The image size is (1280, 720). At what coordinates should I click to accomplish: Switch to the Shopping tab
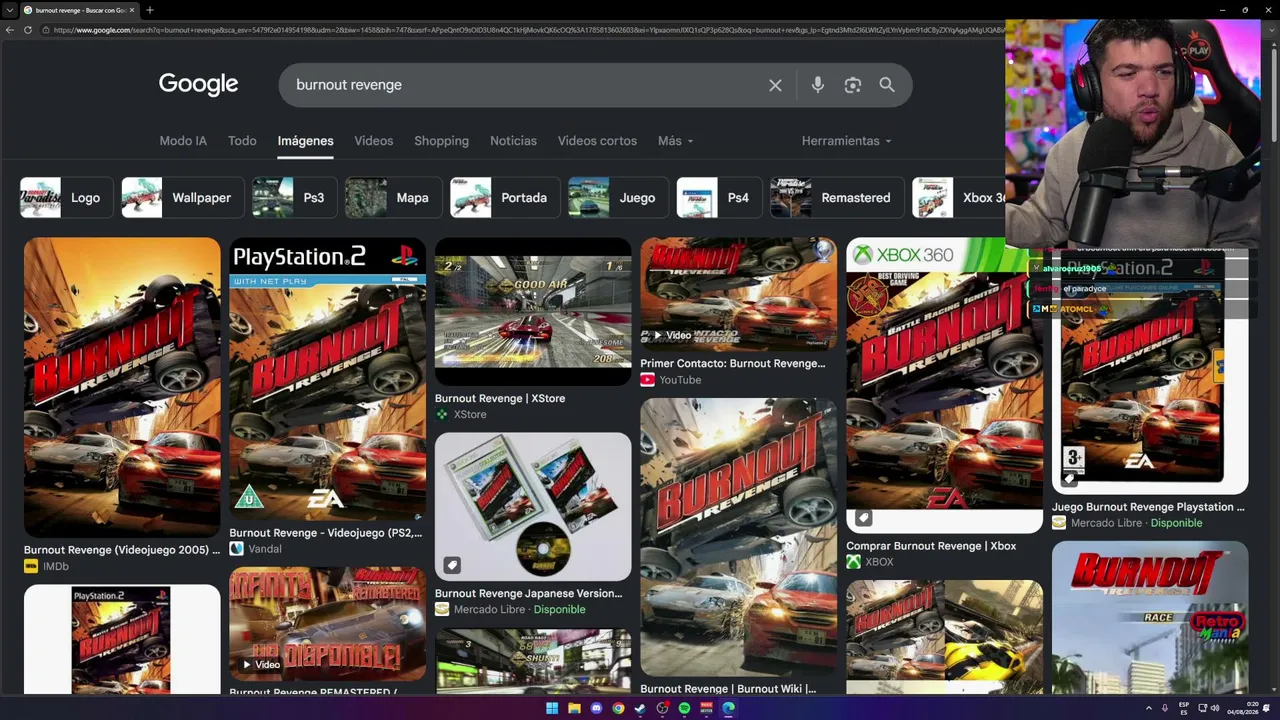point(441,141)
